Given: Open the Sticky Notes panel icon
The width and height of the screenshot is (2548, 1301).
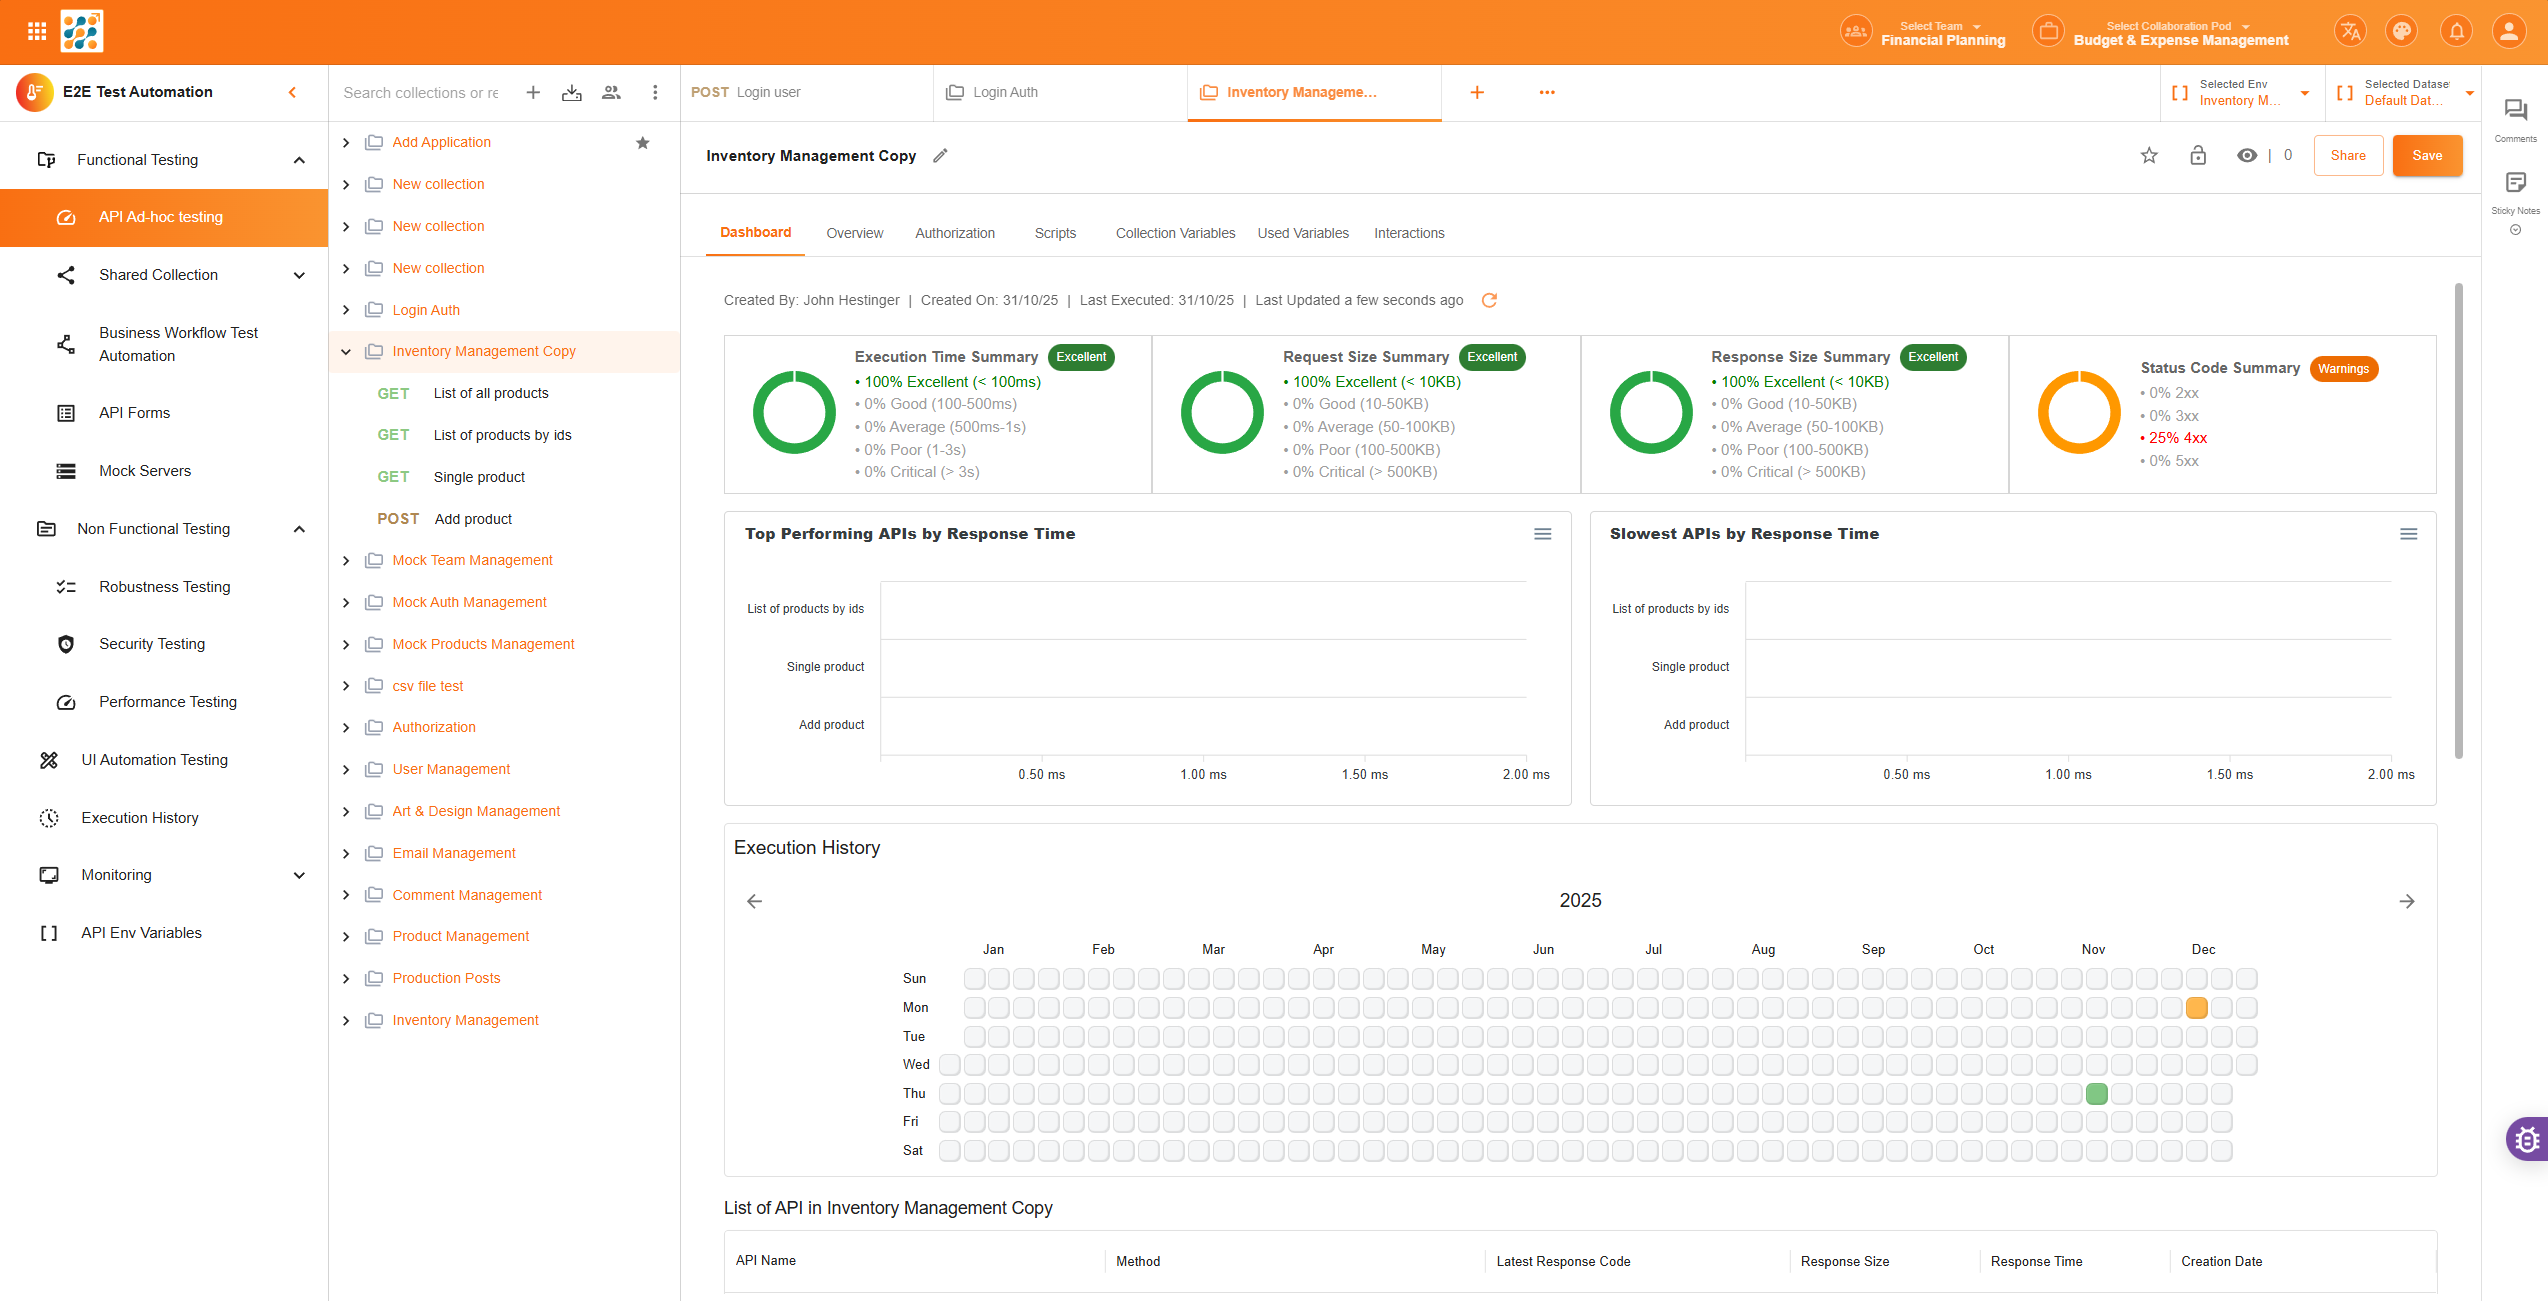Looking at the screenshot, I should tap(2515, 182).
